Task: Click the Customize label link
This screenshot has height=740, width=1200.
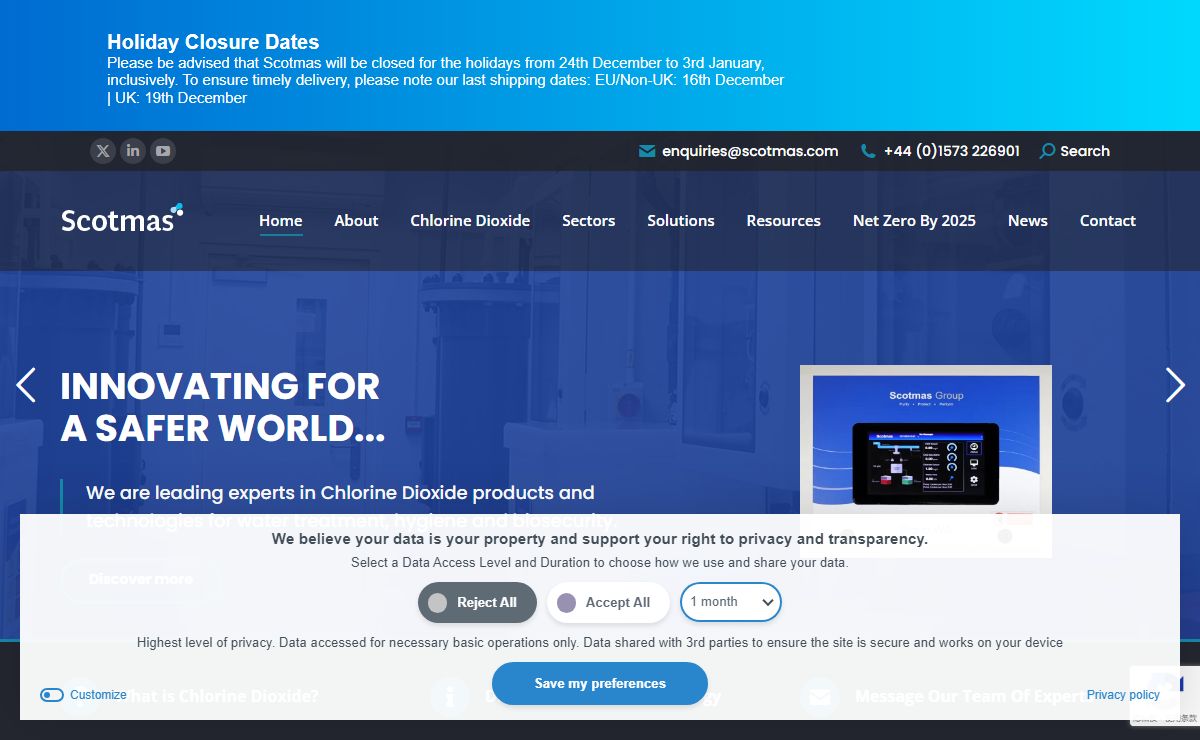Action: click(x=98, y=695)
